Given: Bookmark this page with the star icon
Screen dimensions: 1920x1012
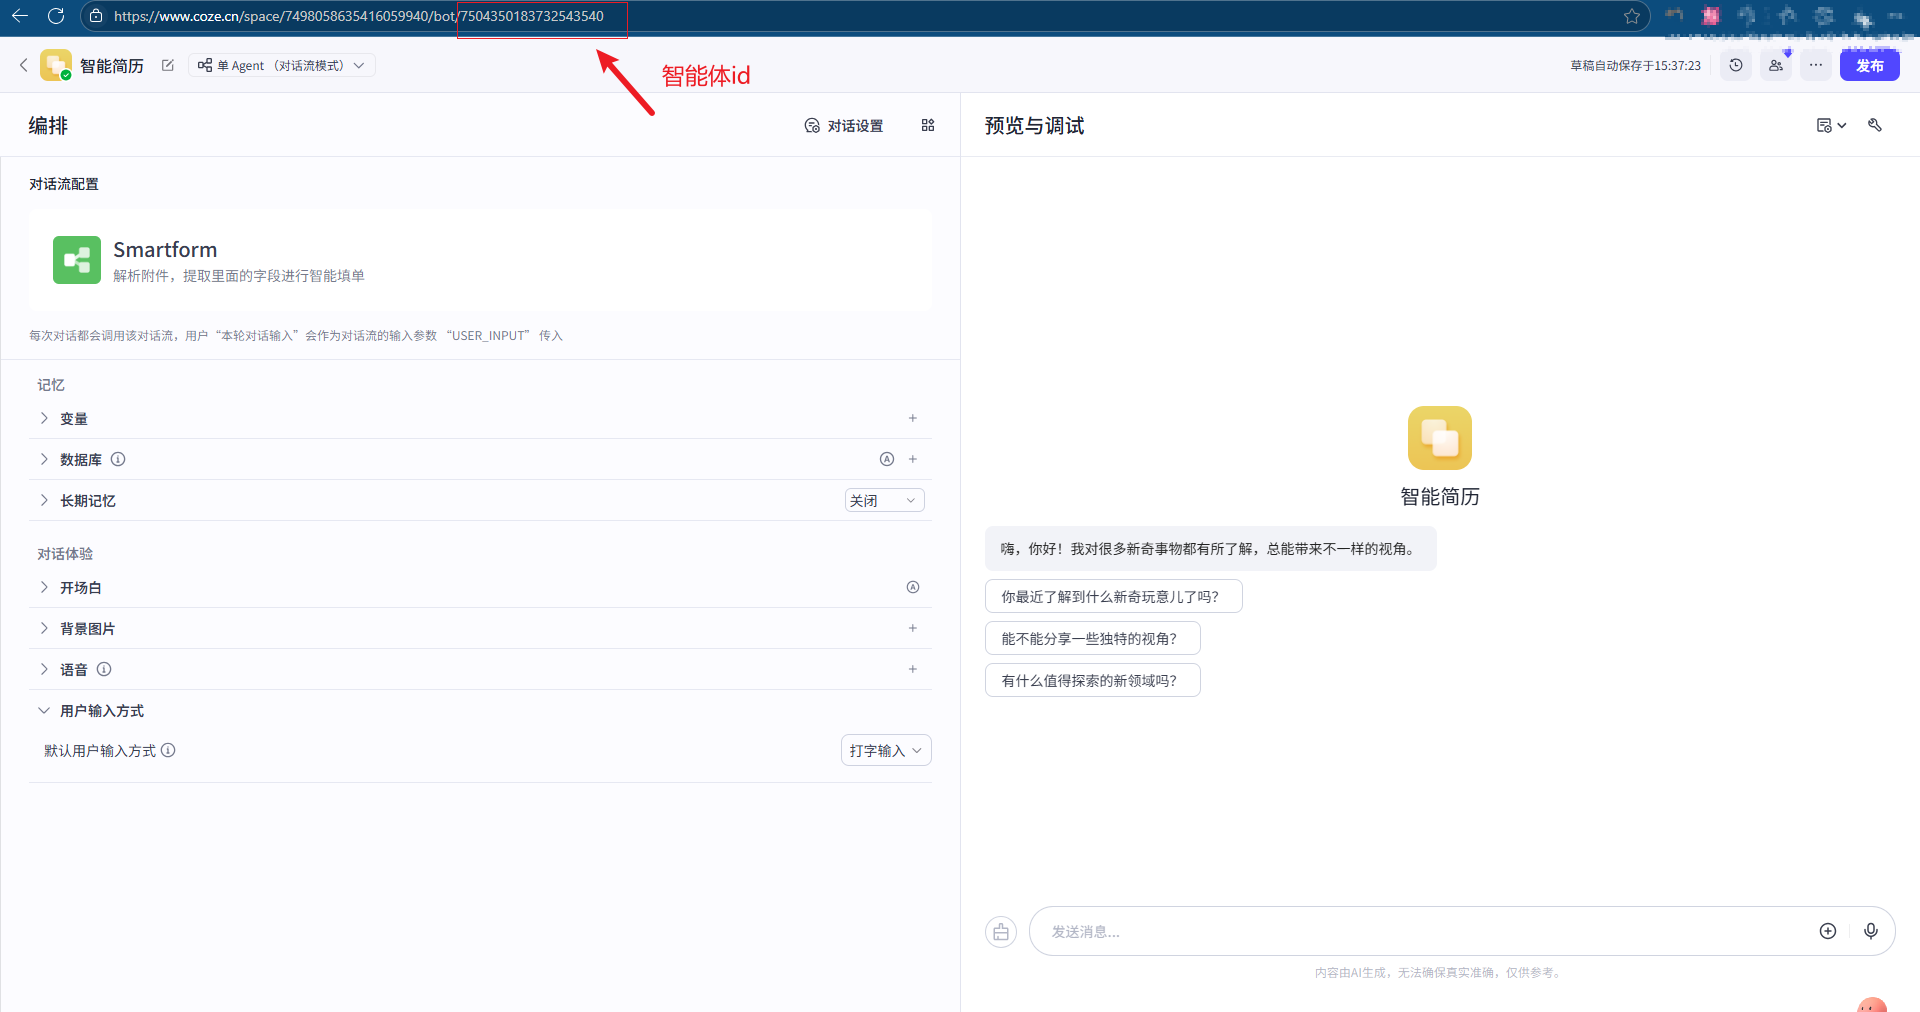Looking at the screenshot, I should tap(1632, 16).
